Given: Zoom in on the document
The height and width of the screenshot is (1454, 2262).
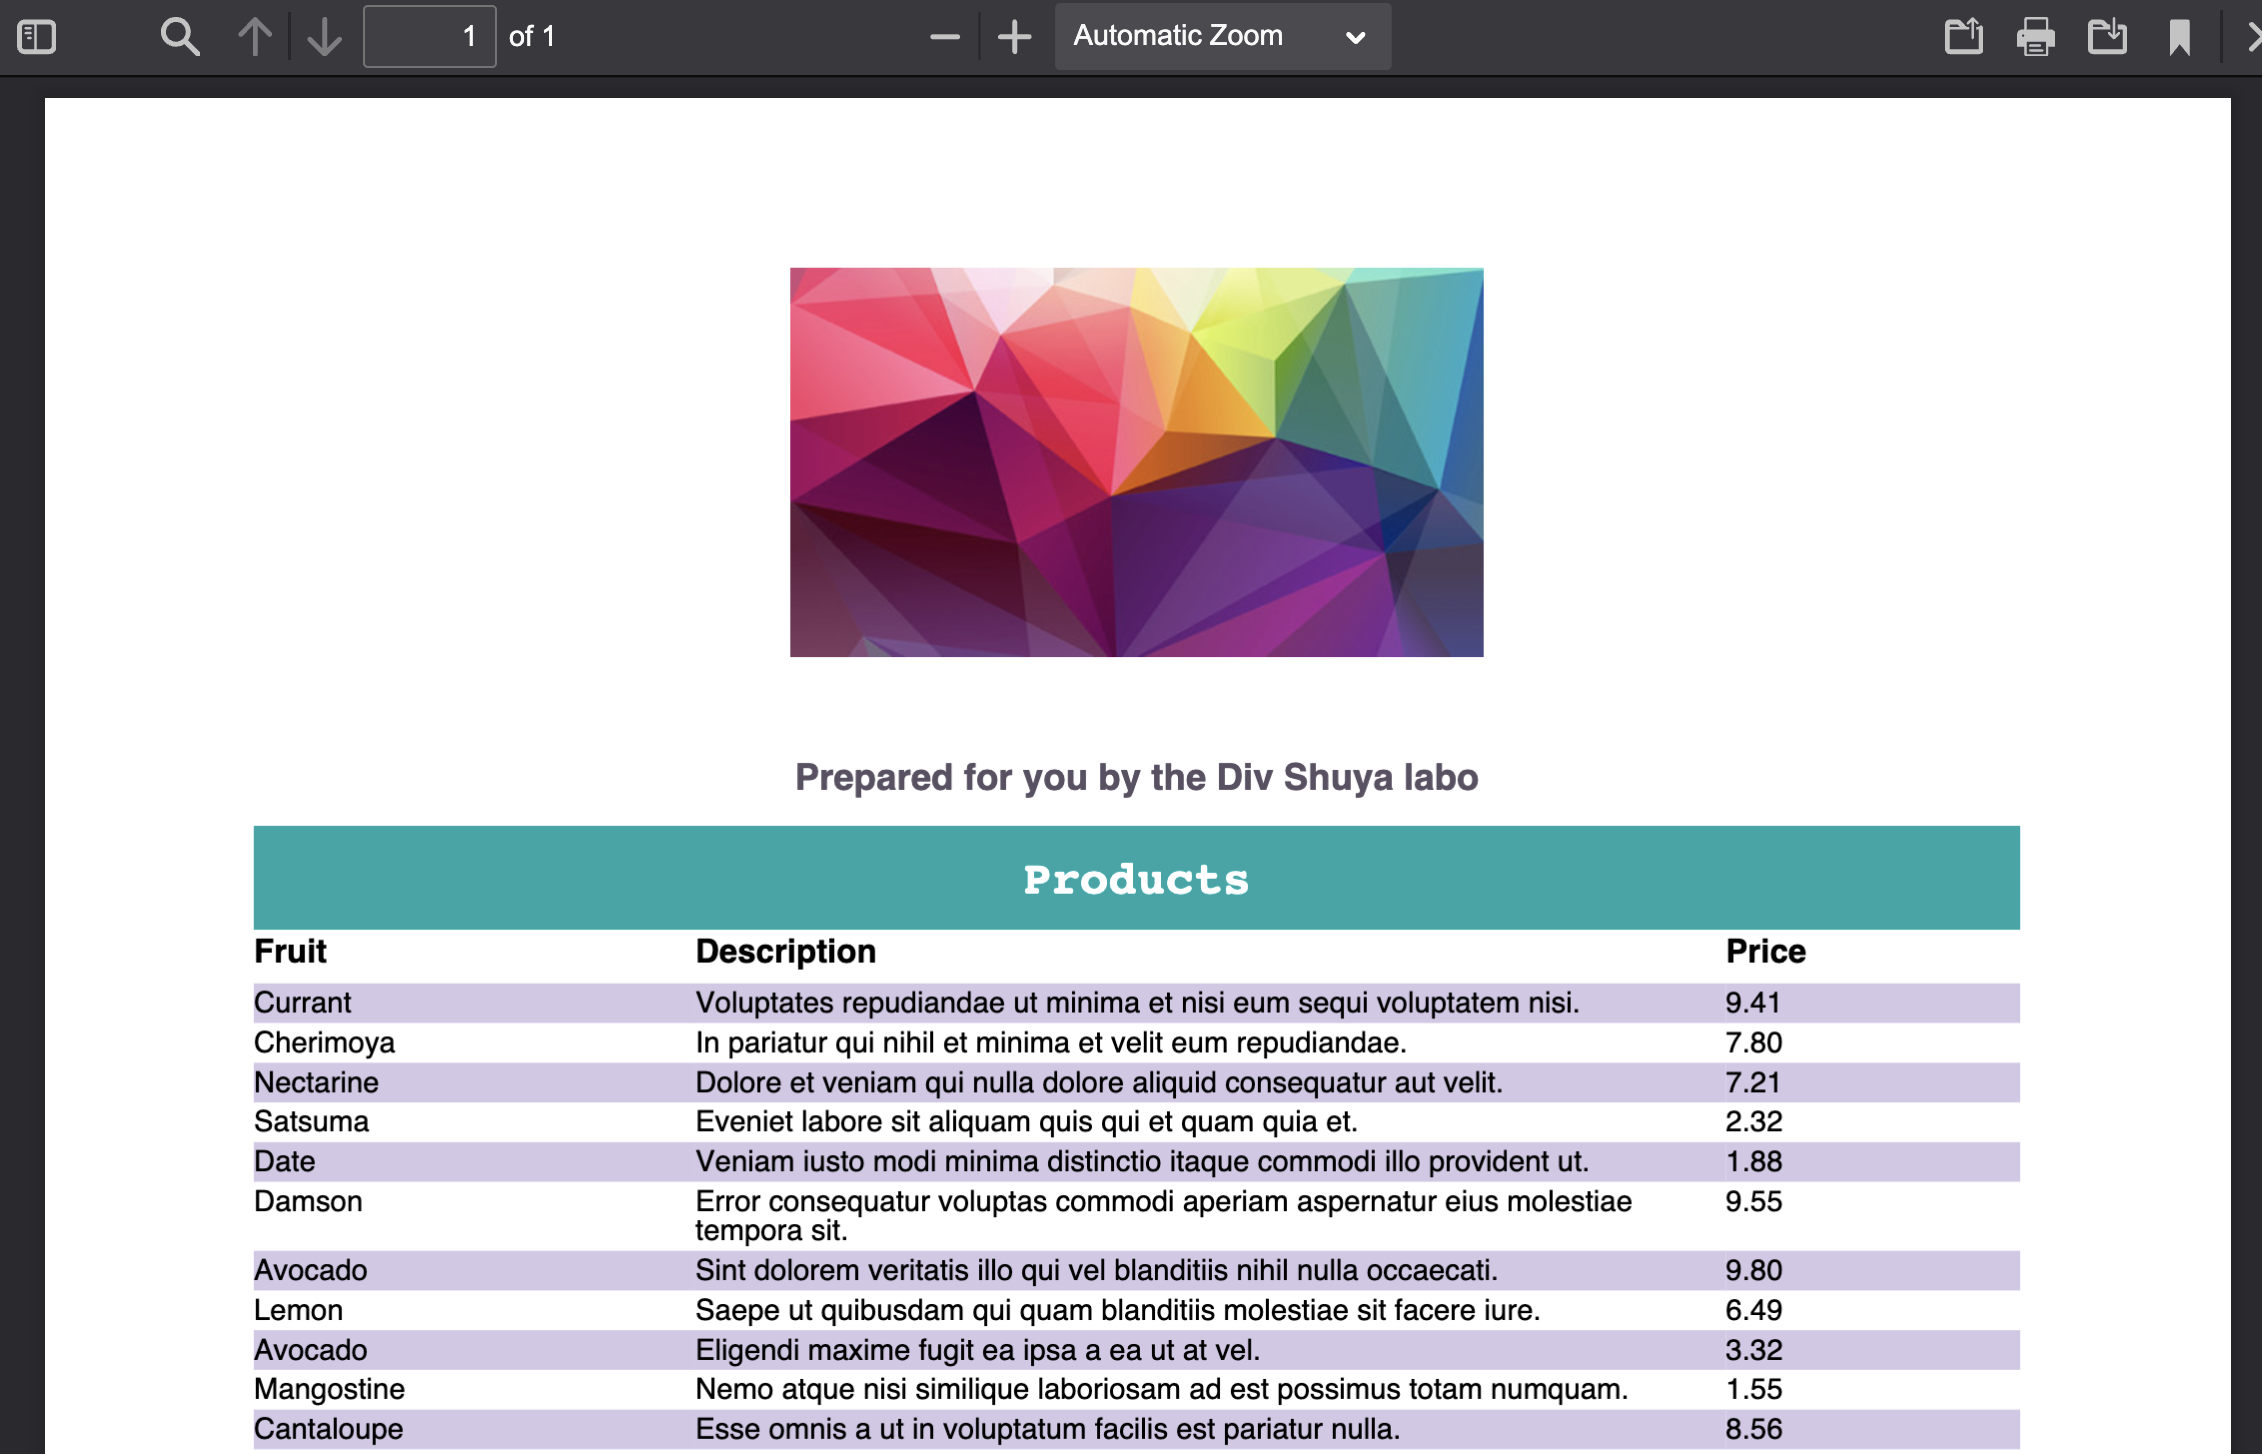Looking at the screenshot, I should tap(1014, 36).
